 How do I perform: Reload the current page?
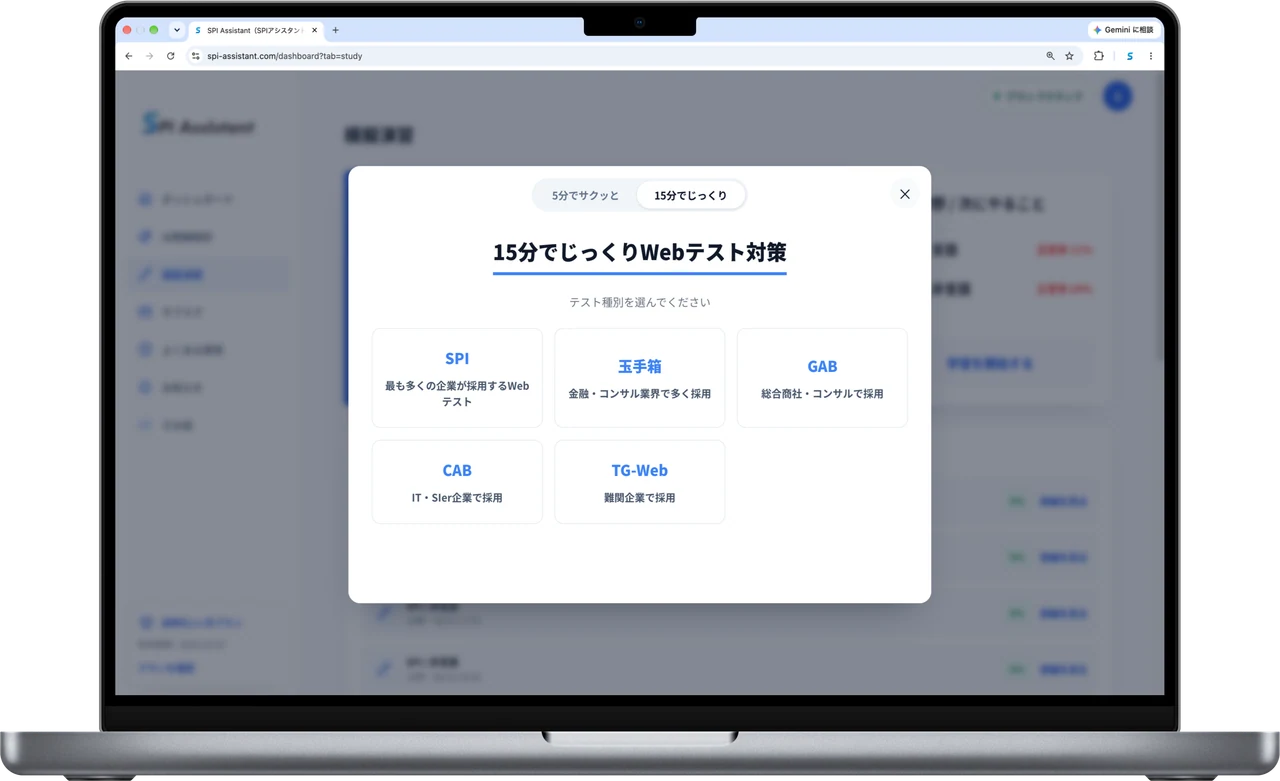point(171,56)
